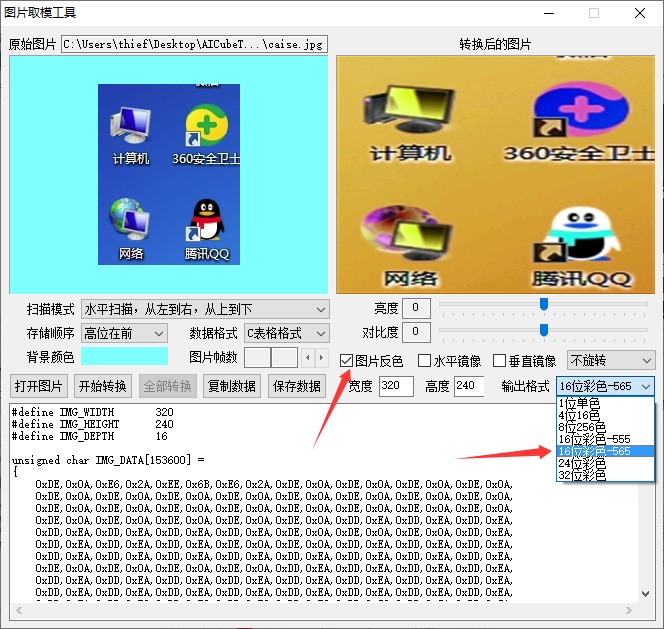Click the #define IMG_HEIGHT 240 line

[93, 424]
